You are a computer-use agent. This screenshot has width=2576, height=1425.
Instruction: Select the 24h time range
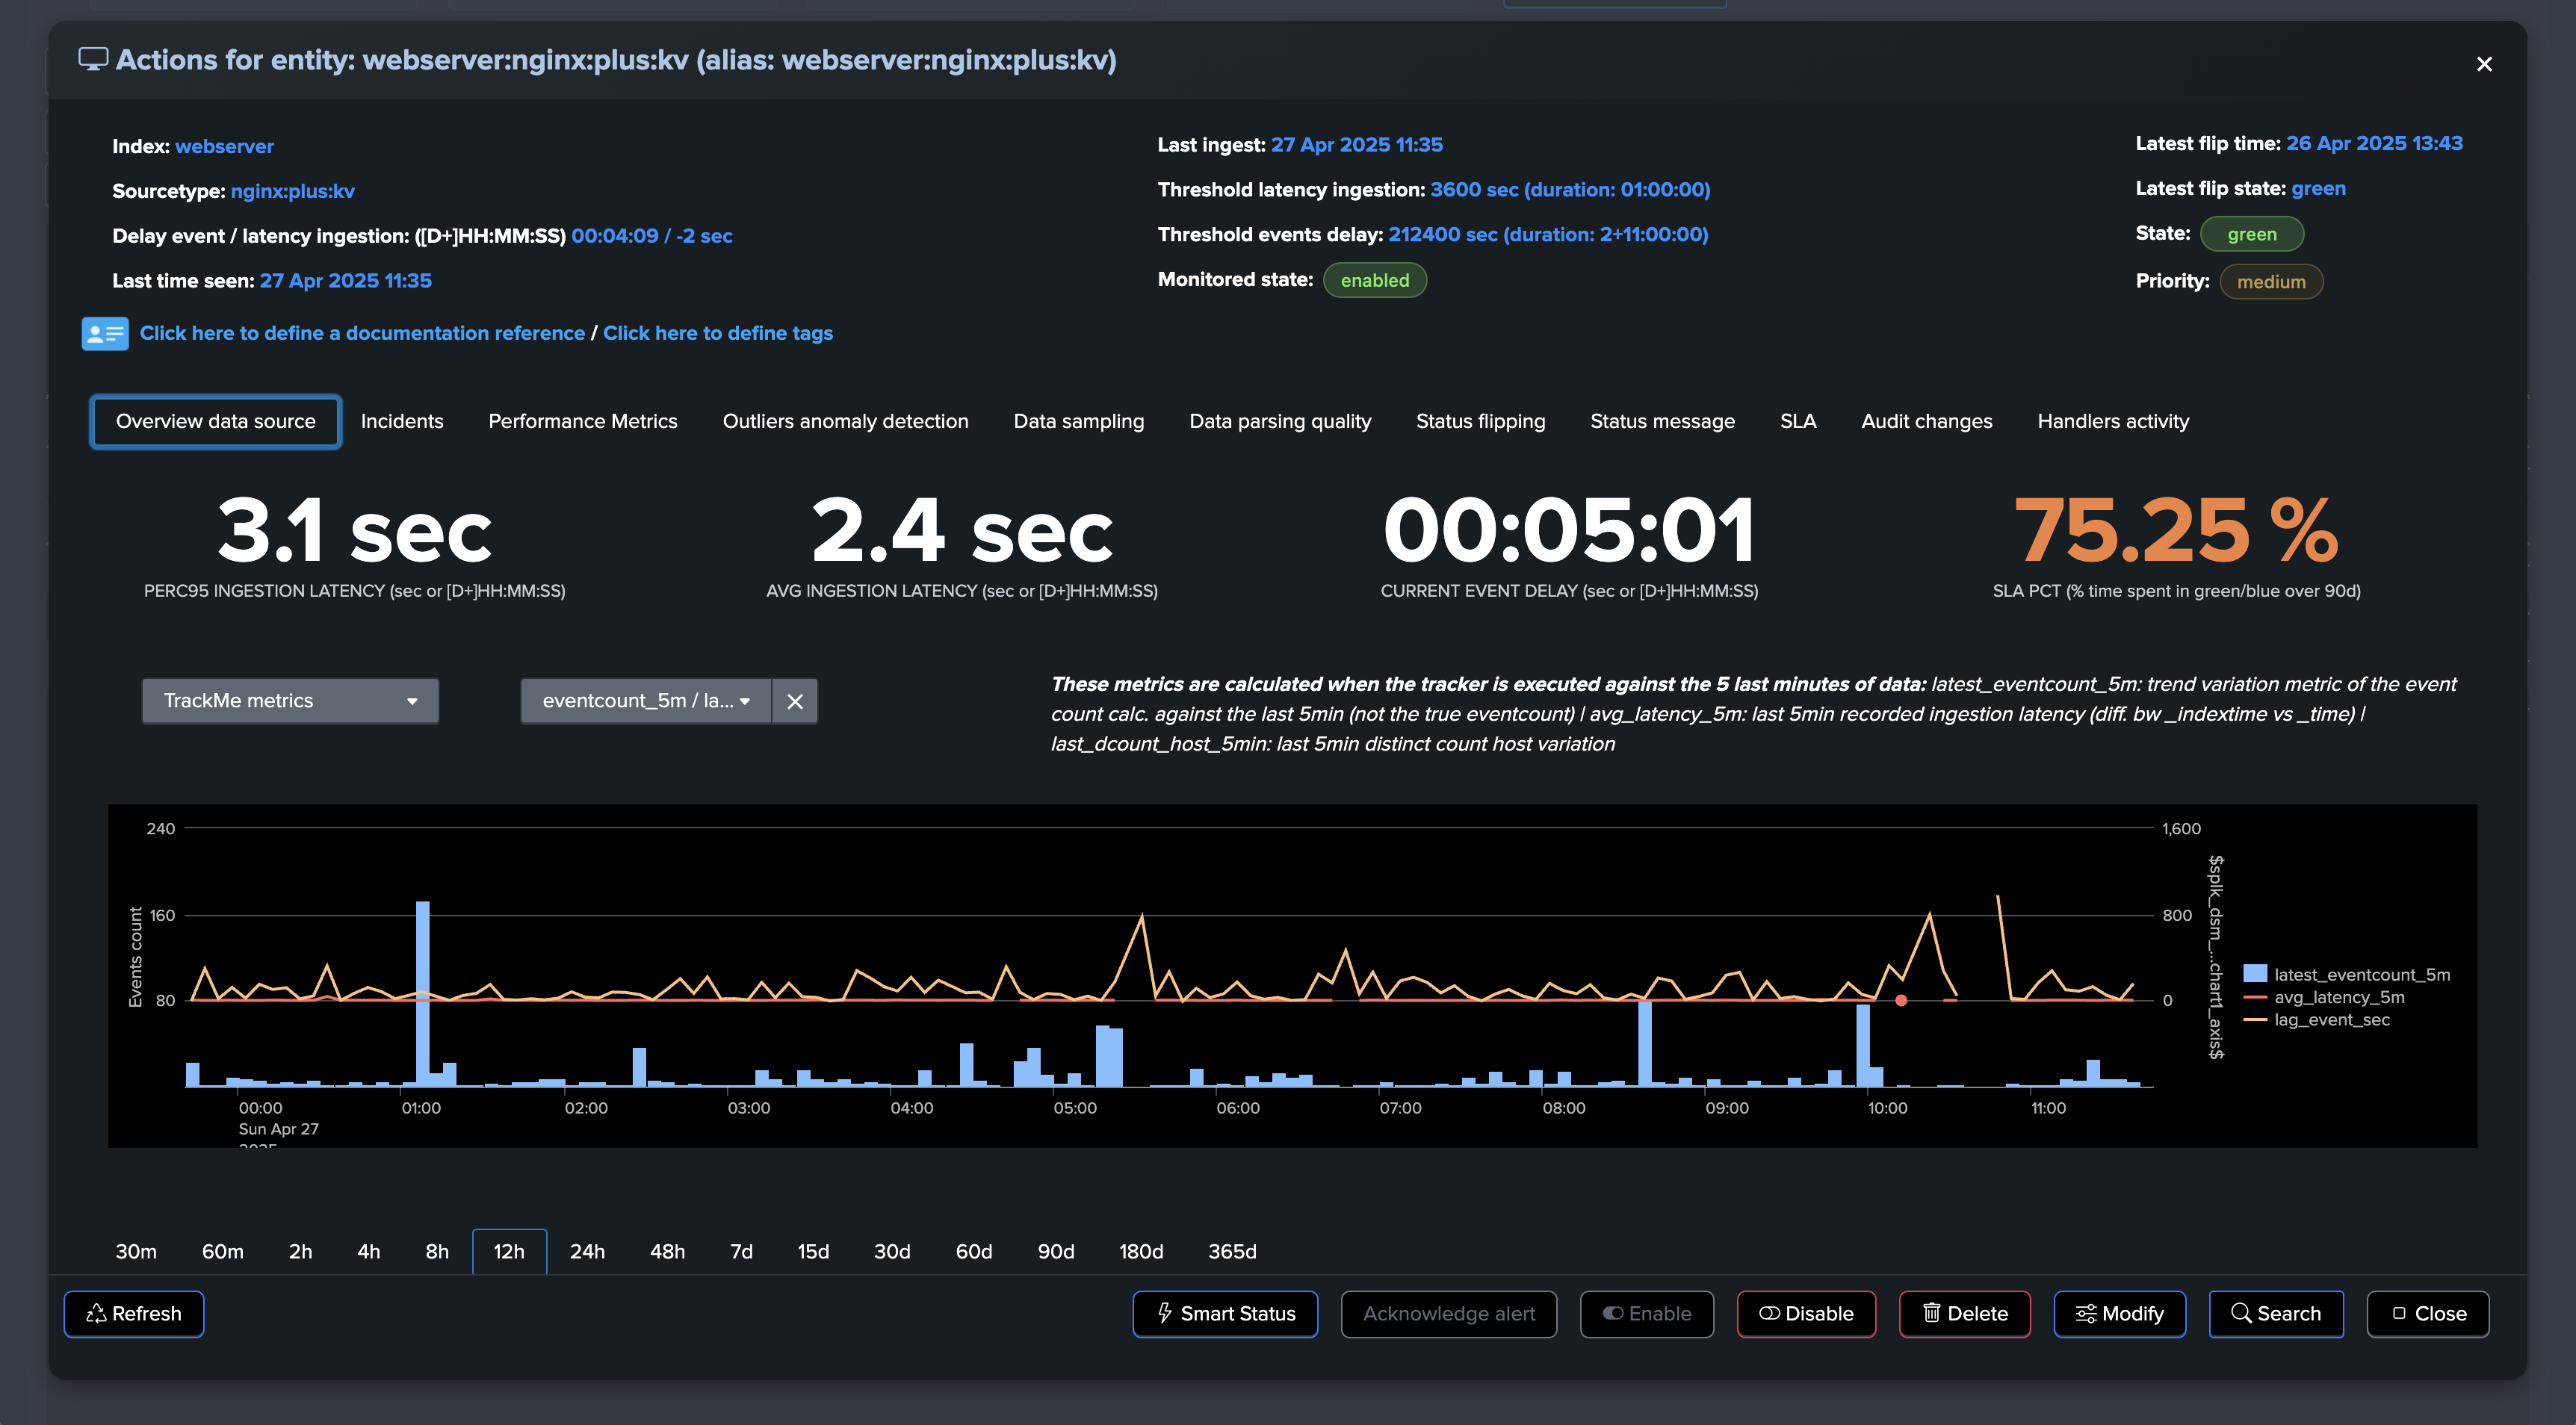pos(587,1251)
